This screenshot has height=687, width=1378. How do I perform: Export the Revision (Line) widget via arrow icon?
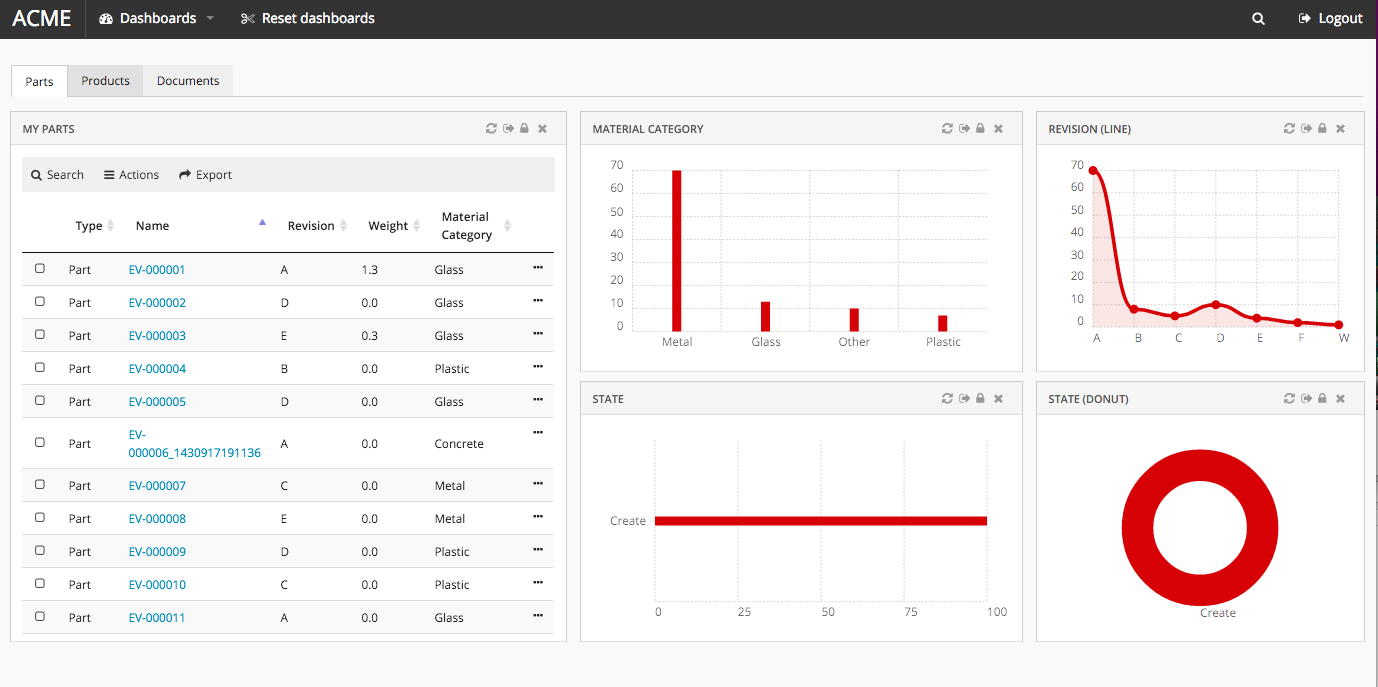1306,129
